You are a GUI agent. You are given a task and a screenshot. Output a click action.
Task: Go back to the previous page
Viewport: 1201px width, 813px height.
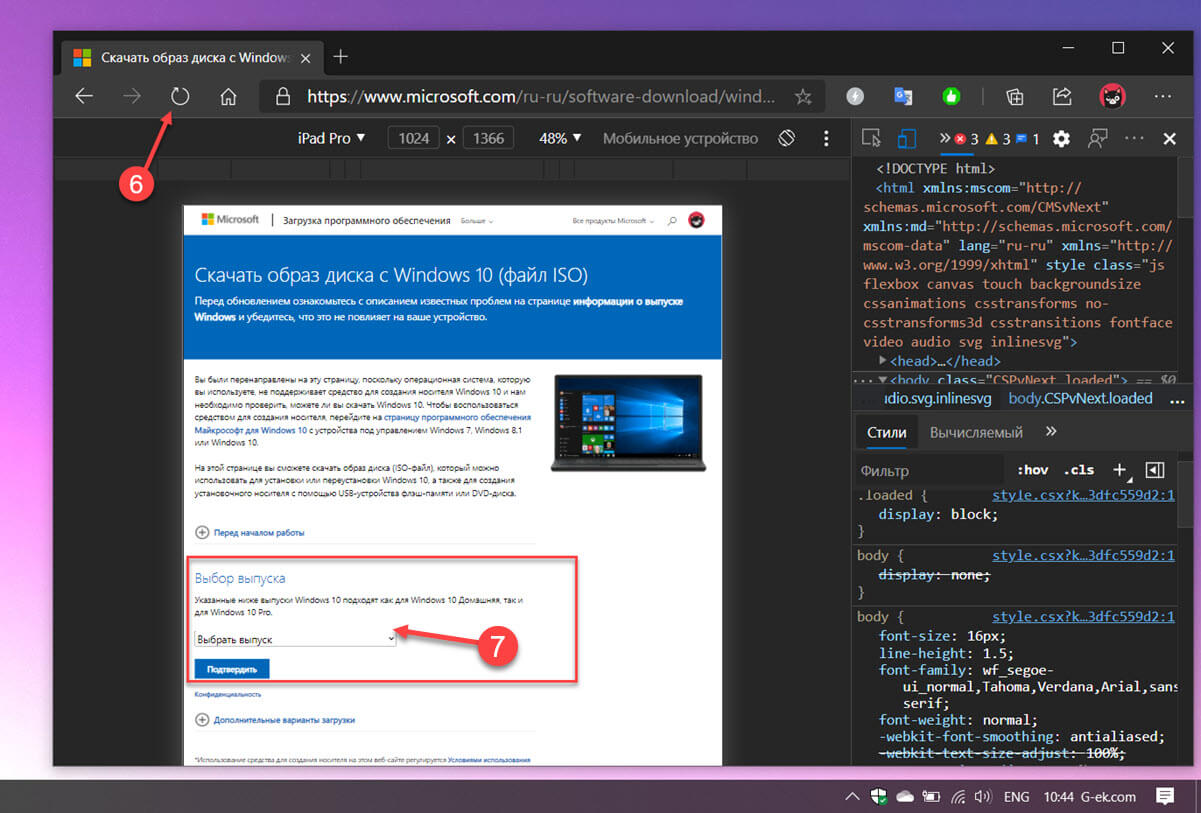point(84,97)
